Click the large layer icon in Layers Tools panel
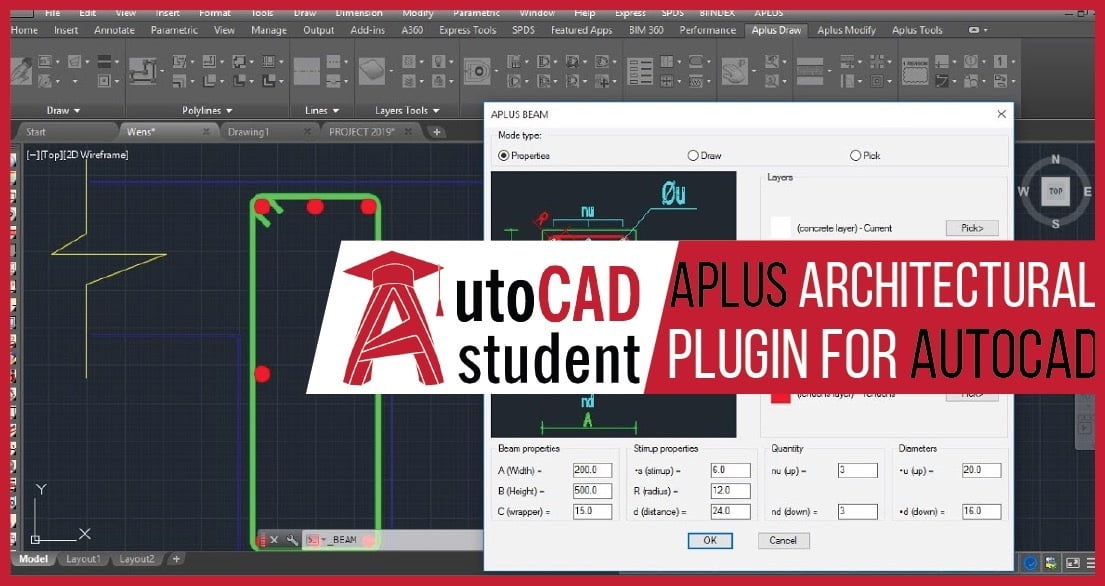Viewport: 1105px width, 586px height. [371, 71]
